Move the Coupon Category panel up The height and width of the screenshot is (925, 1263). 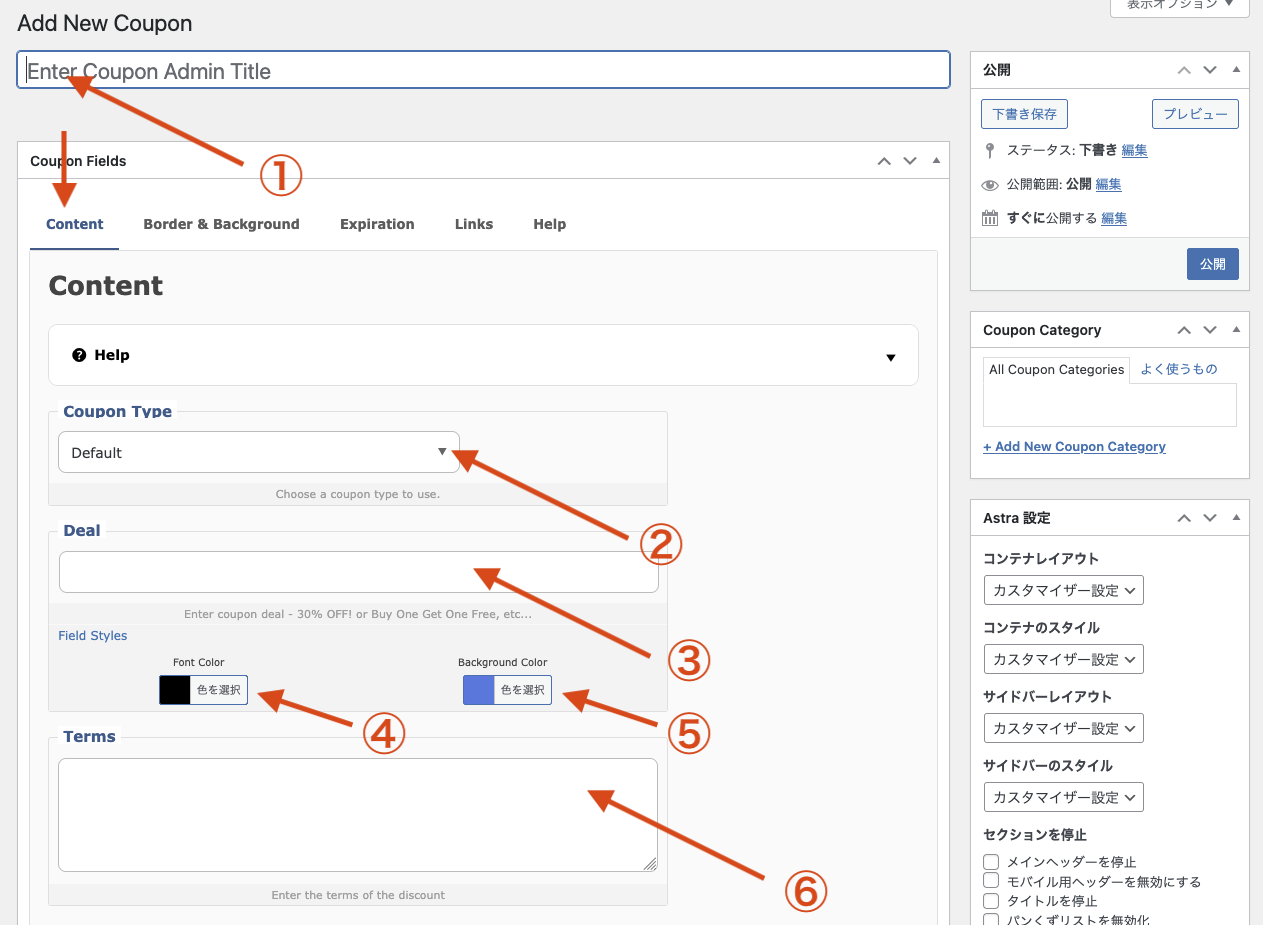click(1184, 330)
